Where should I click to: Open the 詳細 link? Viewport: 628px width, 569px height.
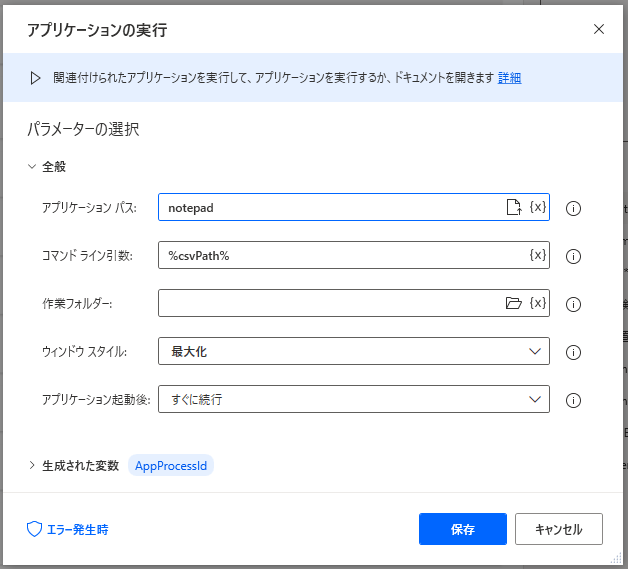pos(509,78)
